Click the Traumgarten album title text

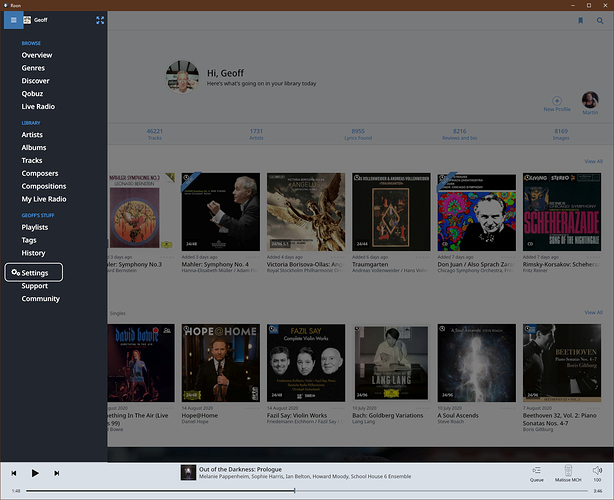[x=370, y=264]
